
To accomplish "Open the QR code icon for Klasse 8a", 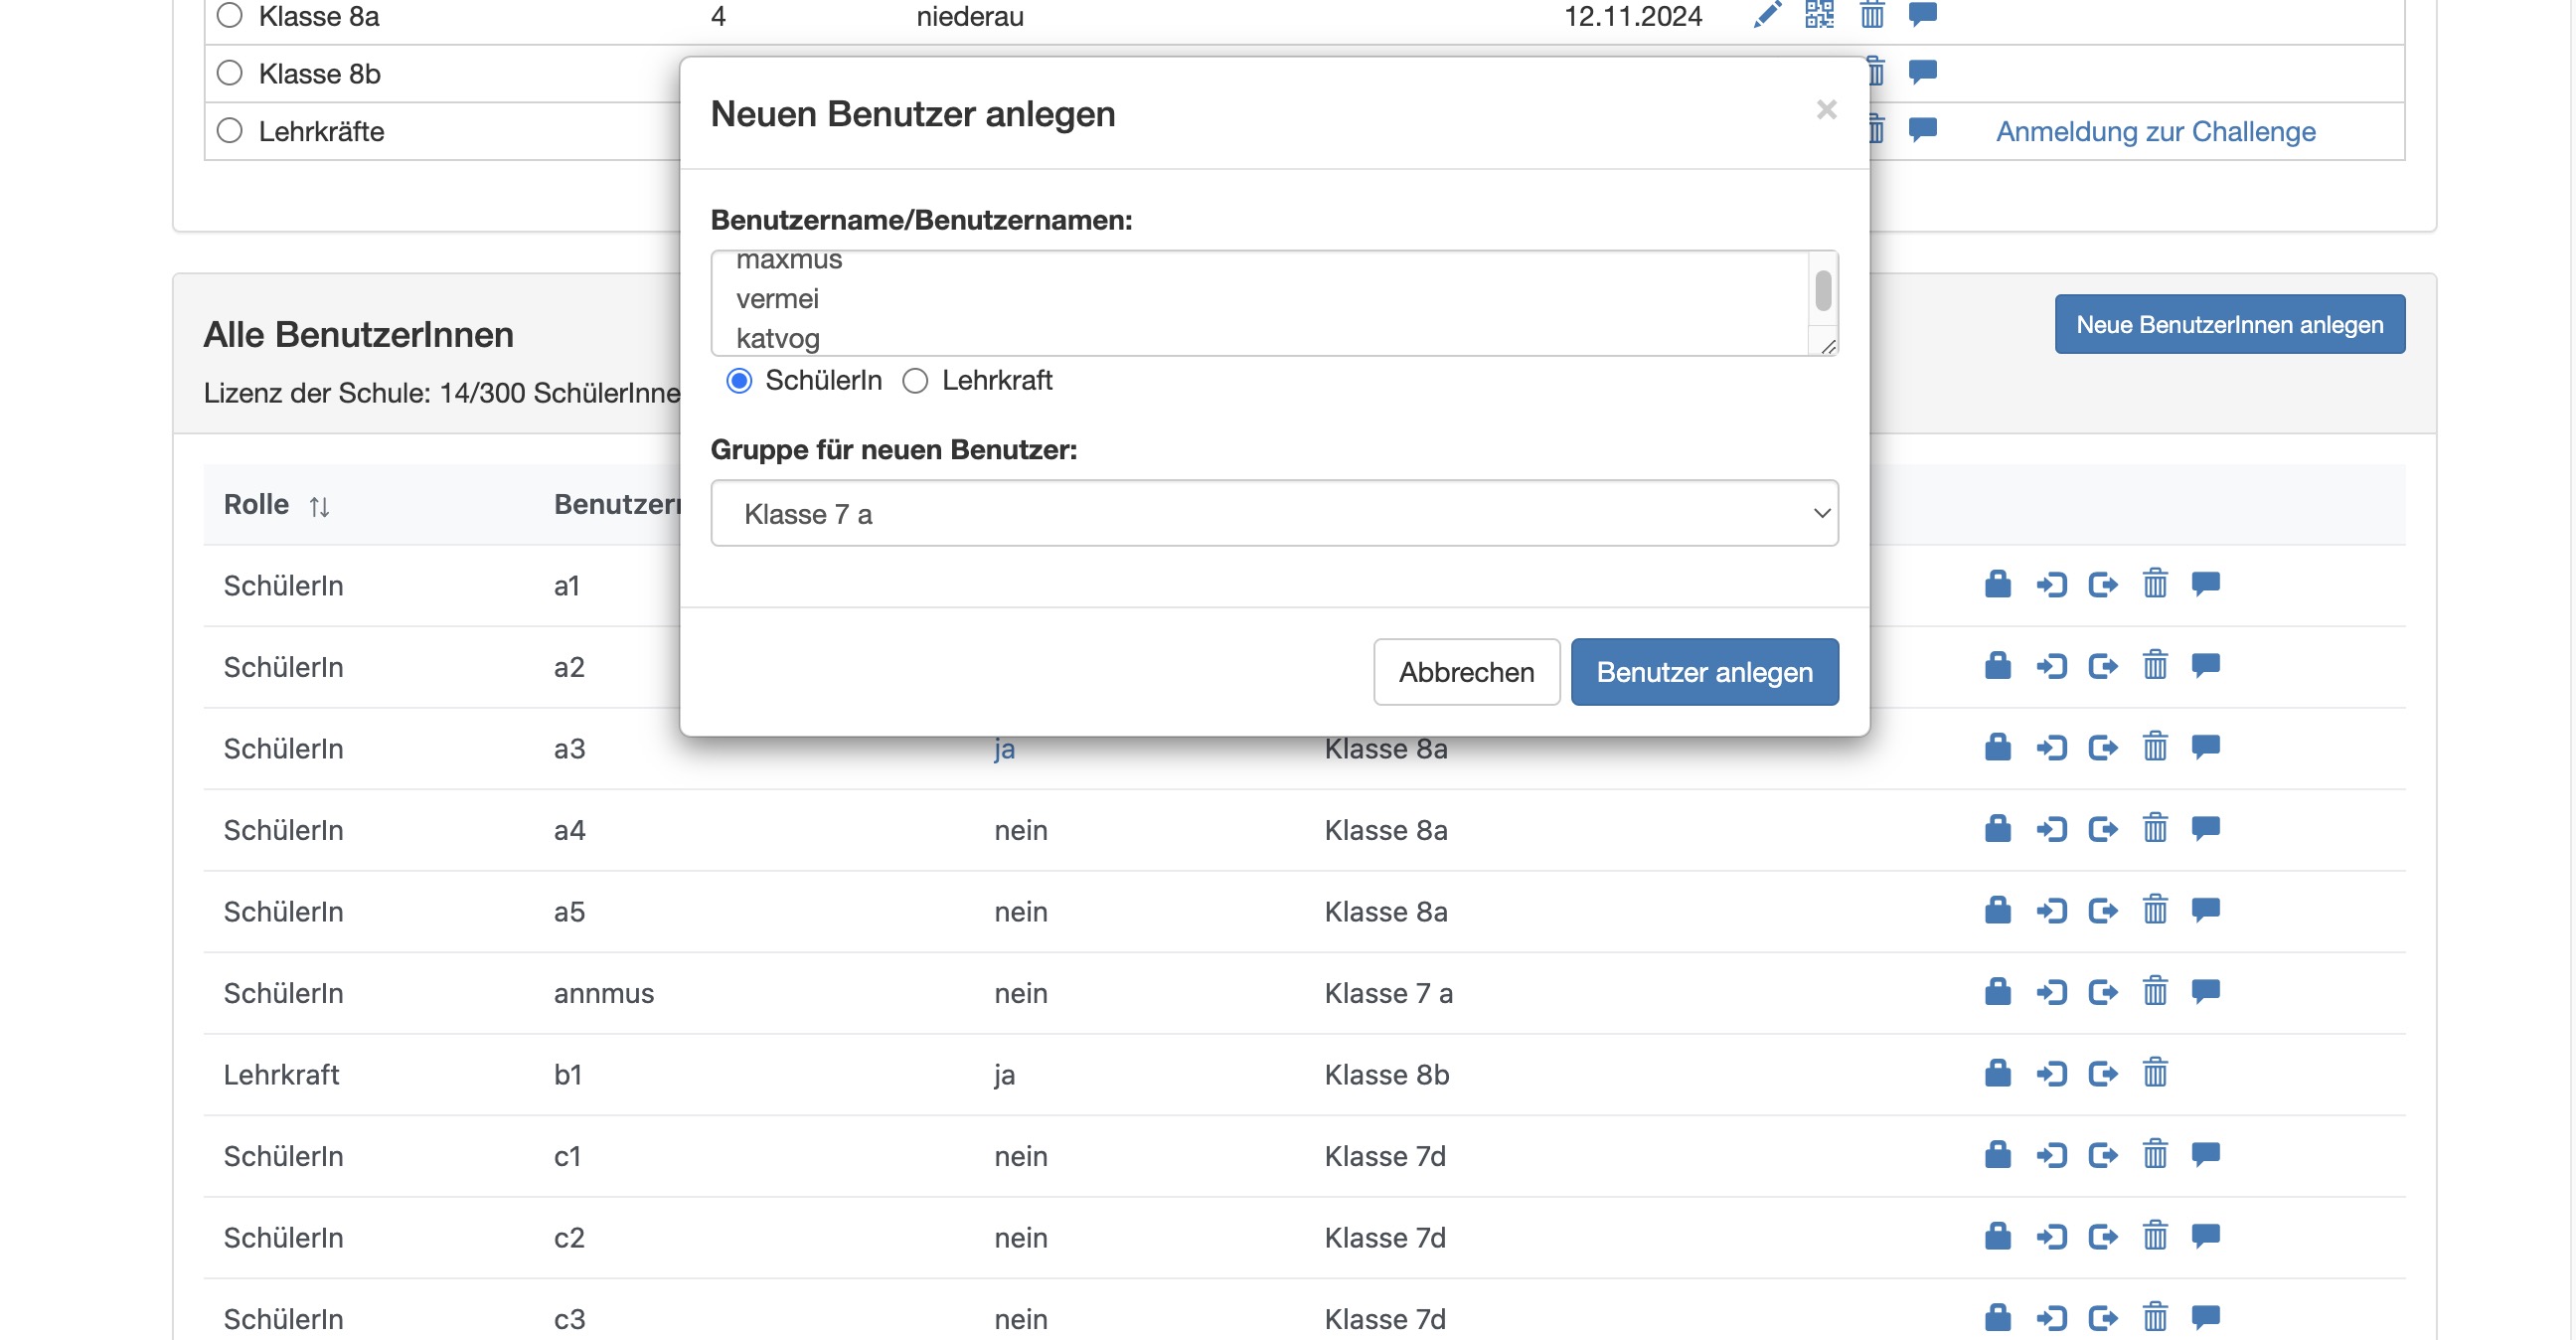I will tap(1820, 16).
